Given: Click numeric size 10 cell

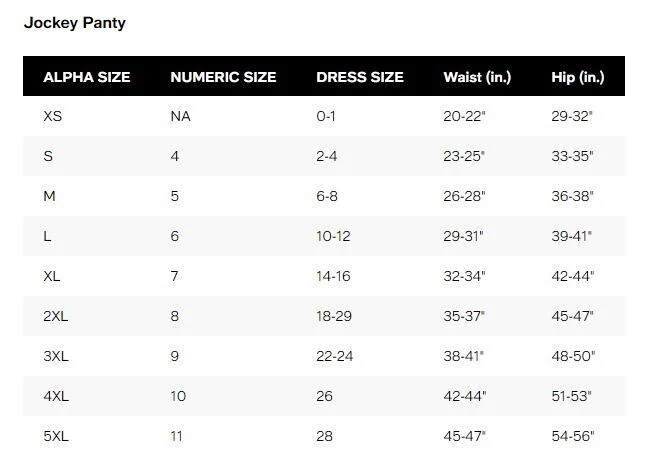Looking at the screenshot, I should click(x=178, y=396).
